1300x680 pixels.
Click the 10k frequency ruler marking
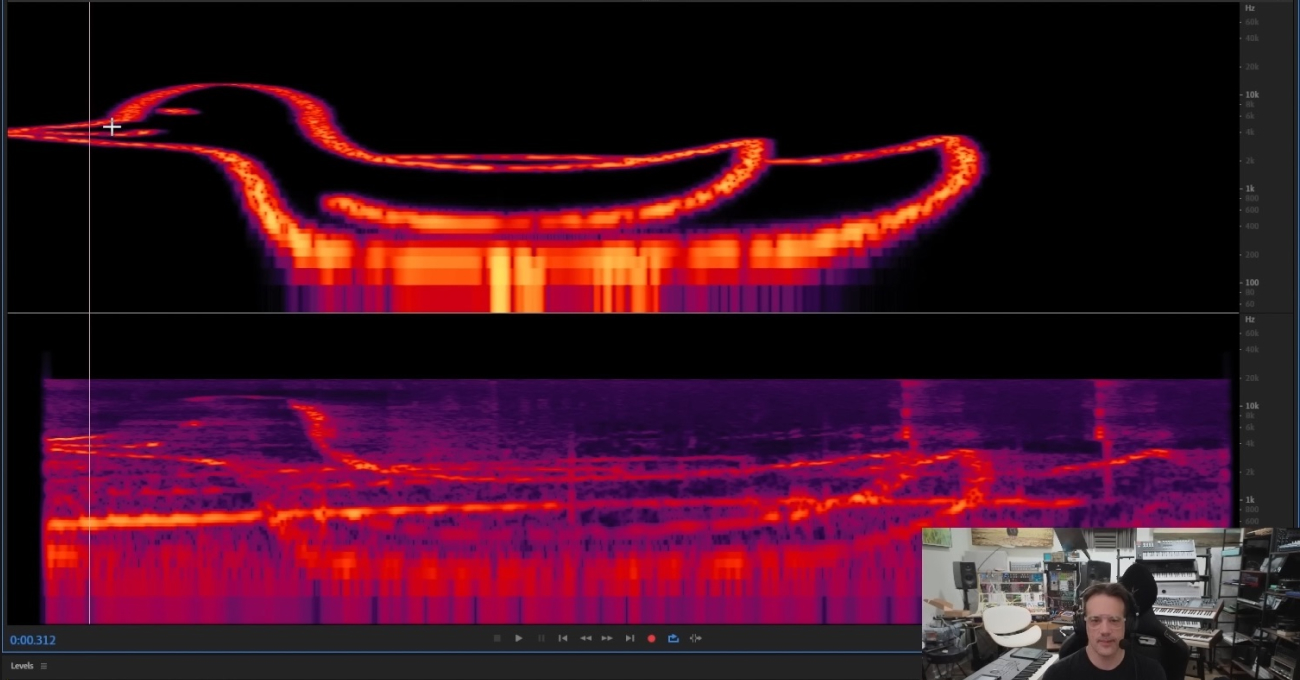click(x=1251, y=94)
